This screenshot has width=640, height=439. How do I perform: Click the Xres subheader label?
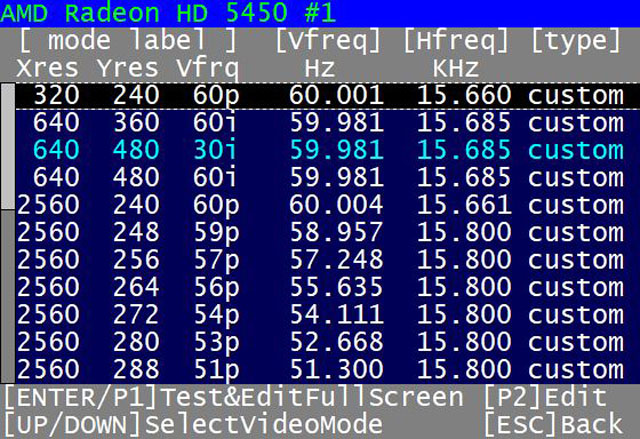click(x=47, y=68)
